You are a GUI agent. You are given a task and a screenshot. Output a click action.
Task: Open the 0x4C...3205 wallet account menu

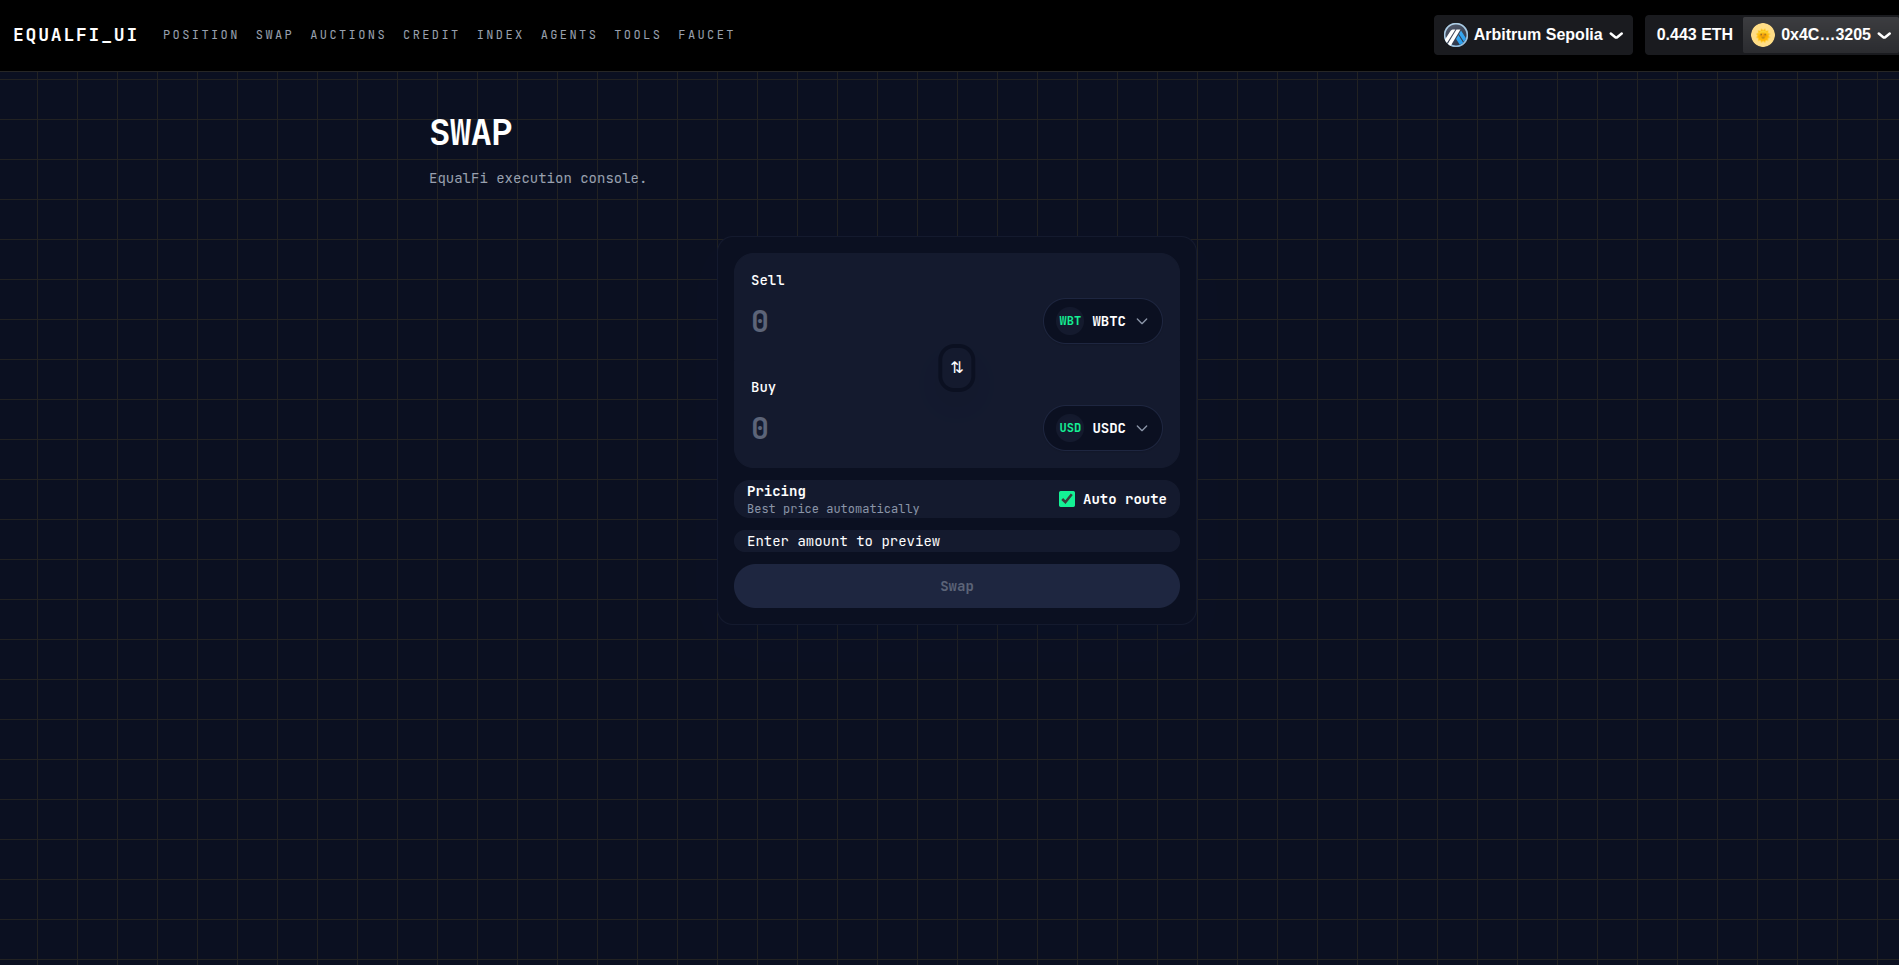click(x=1823, y=35)
